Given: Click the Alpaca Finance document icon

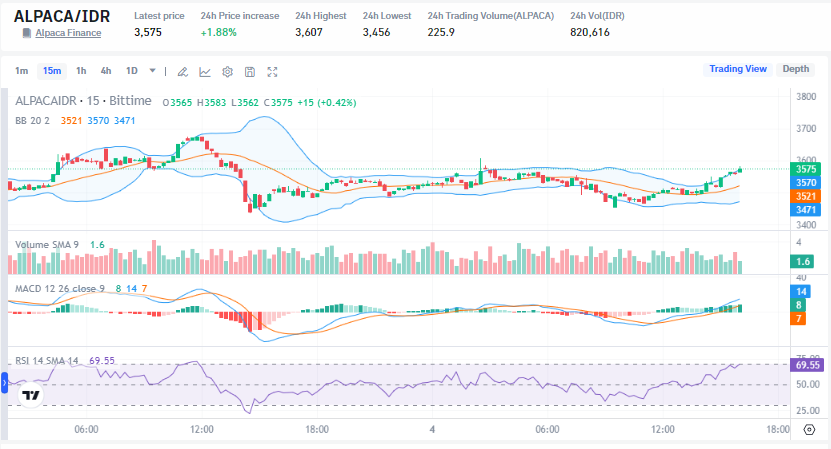Looking at the screenshot, I should [x=26, y=33].
